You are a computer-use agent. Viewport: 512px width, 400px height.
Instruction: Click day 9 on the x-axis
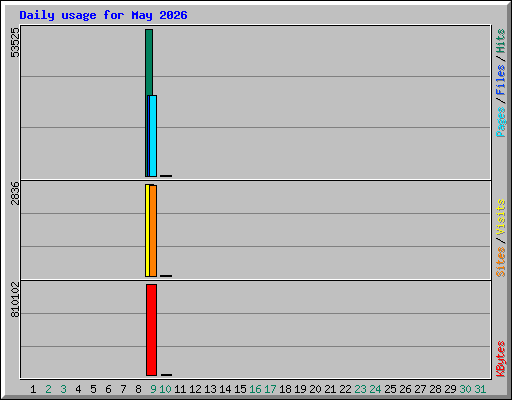(x=153, y=389)
